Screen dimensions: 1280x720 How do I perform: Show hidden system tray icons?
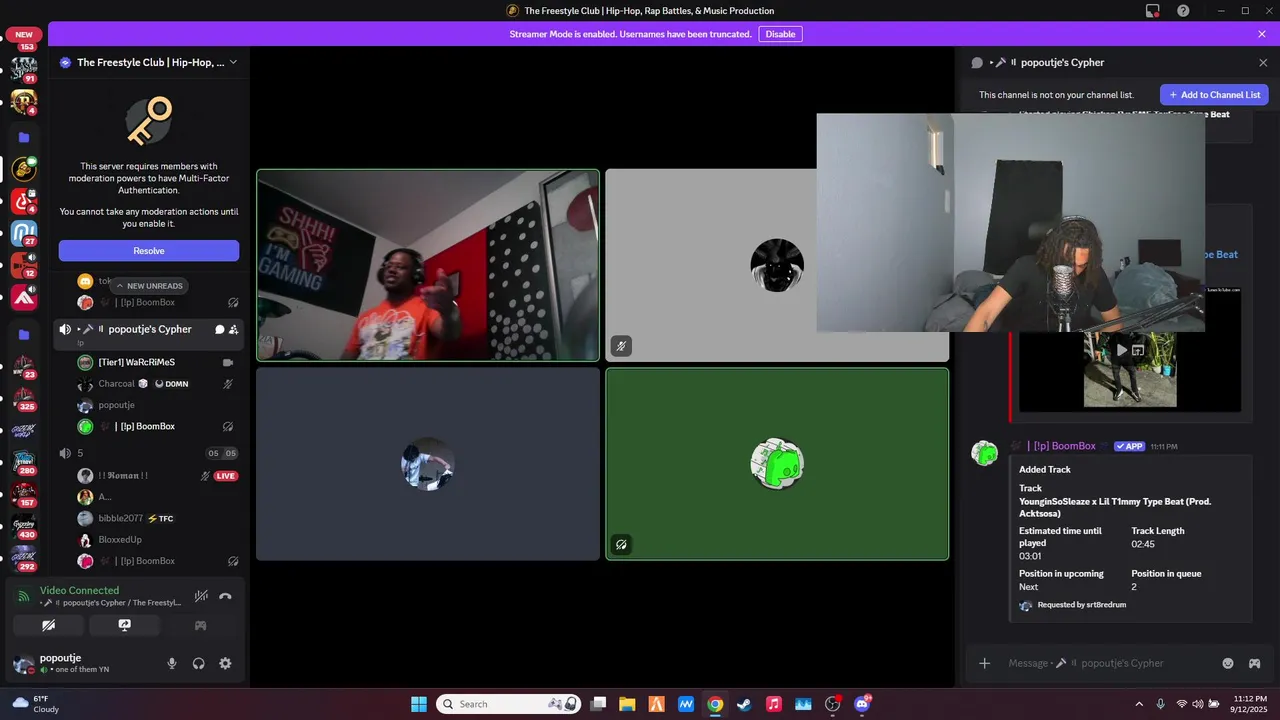pyautogui.click(x=1139, y=704)
